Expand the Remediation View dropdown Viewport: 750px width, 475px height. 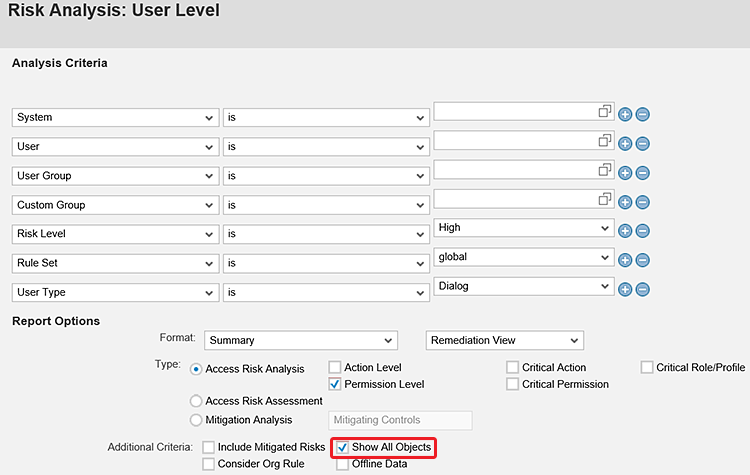click(x=504, y=340)
